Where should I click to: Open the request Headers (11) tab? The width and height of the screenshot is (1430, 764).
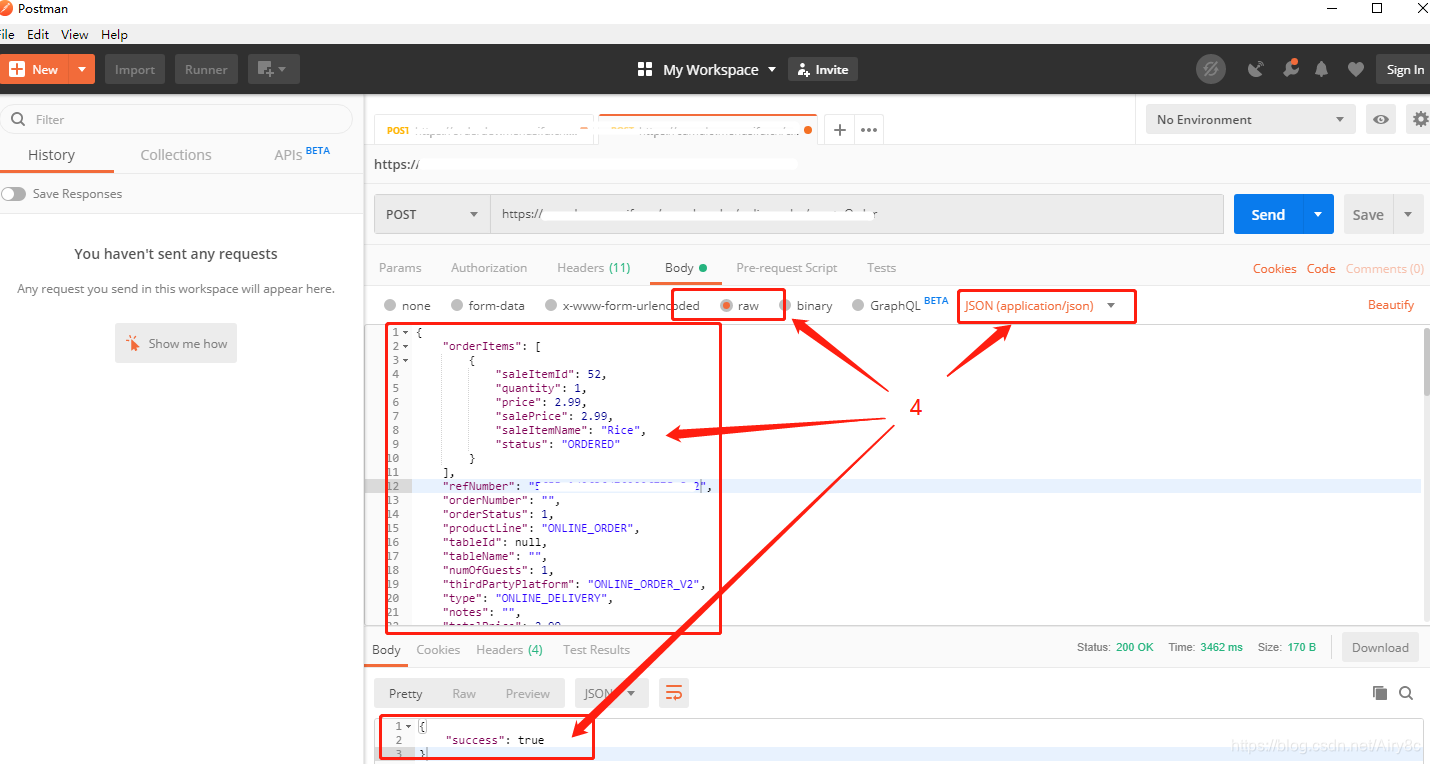[594, 268]
